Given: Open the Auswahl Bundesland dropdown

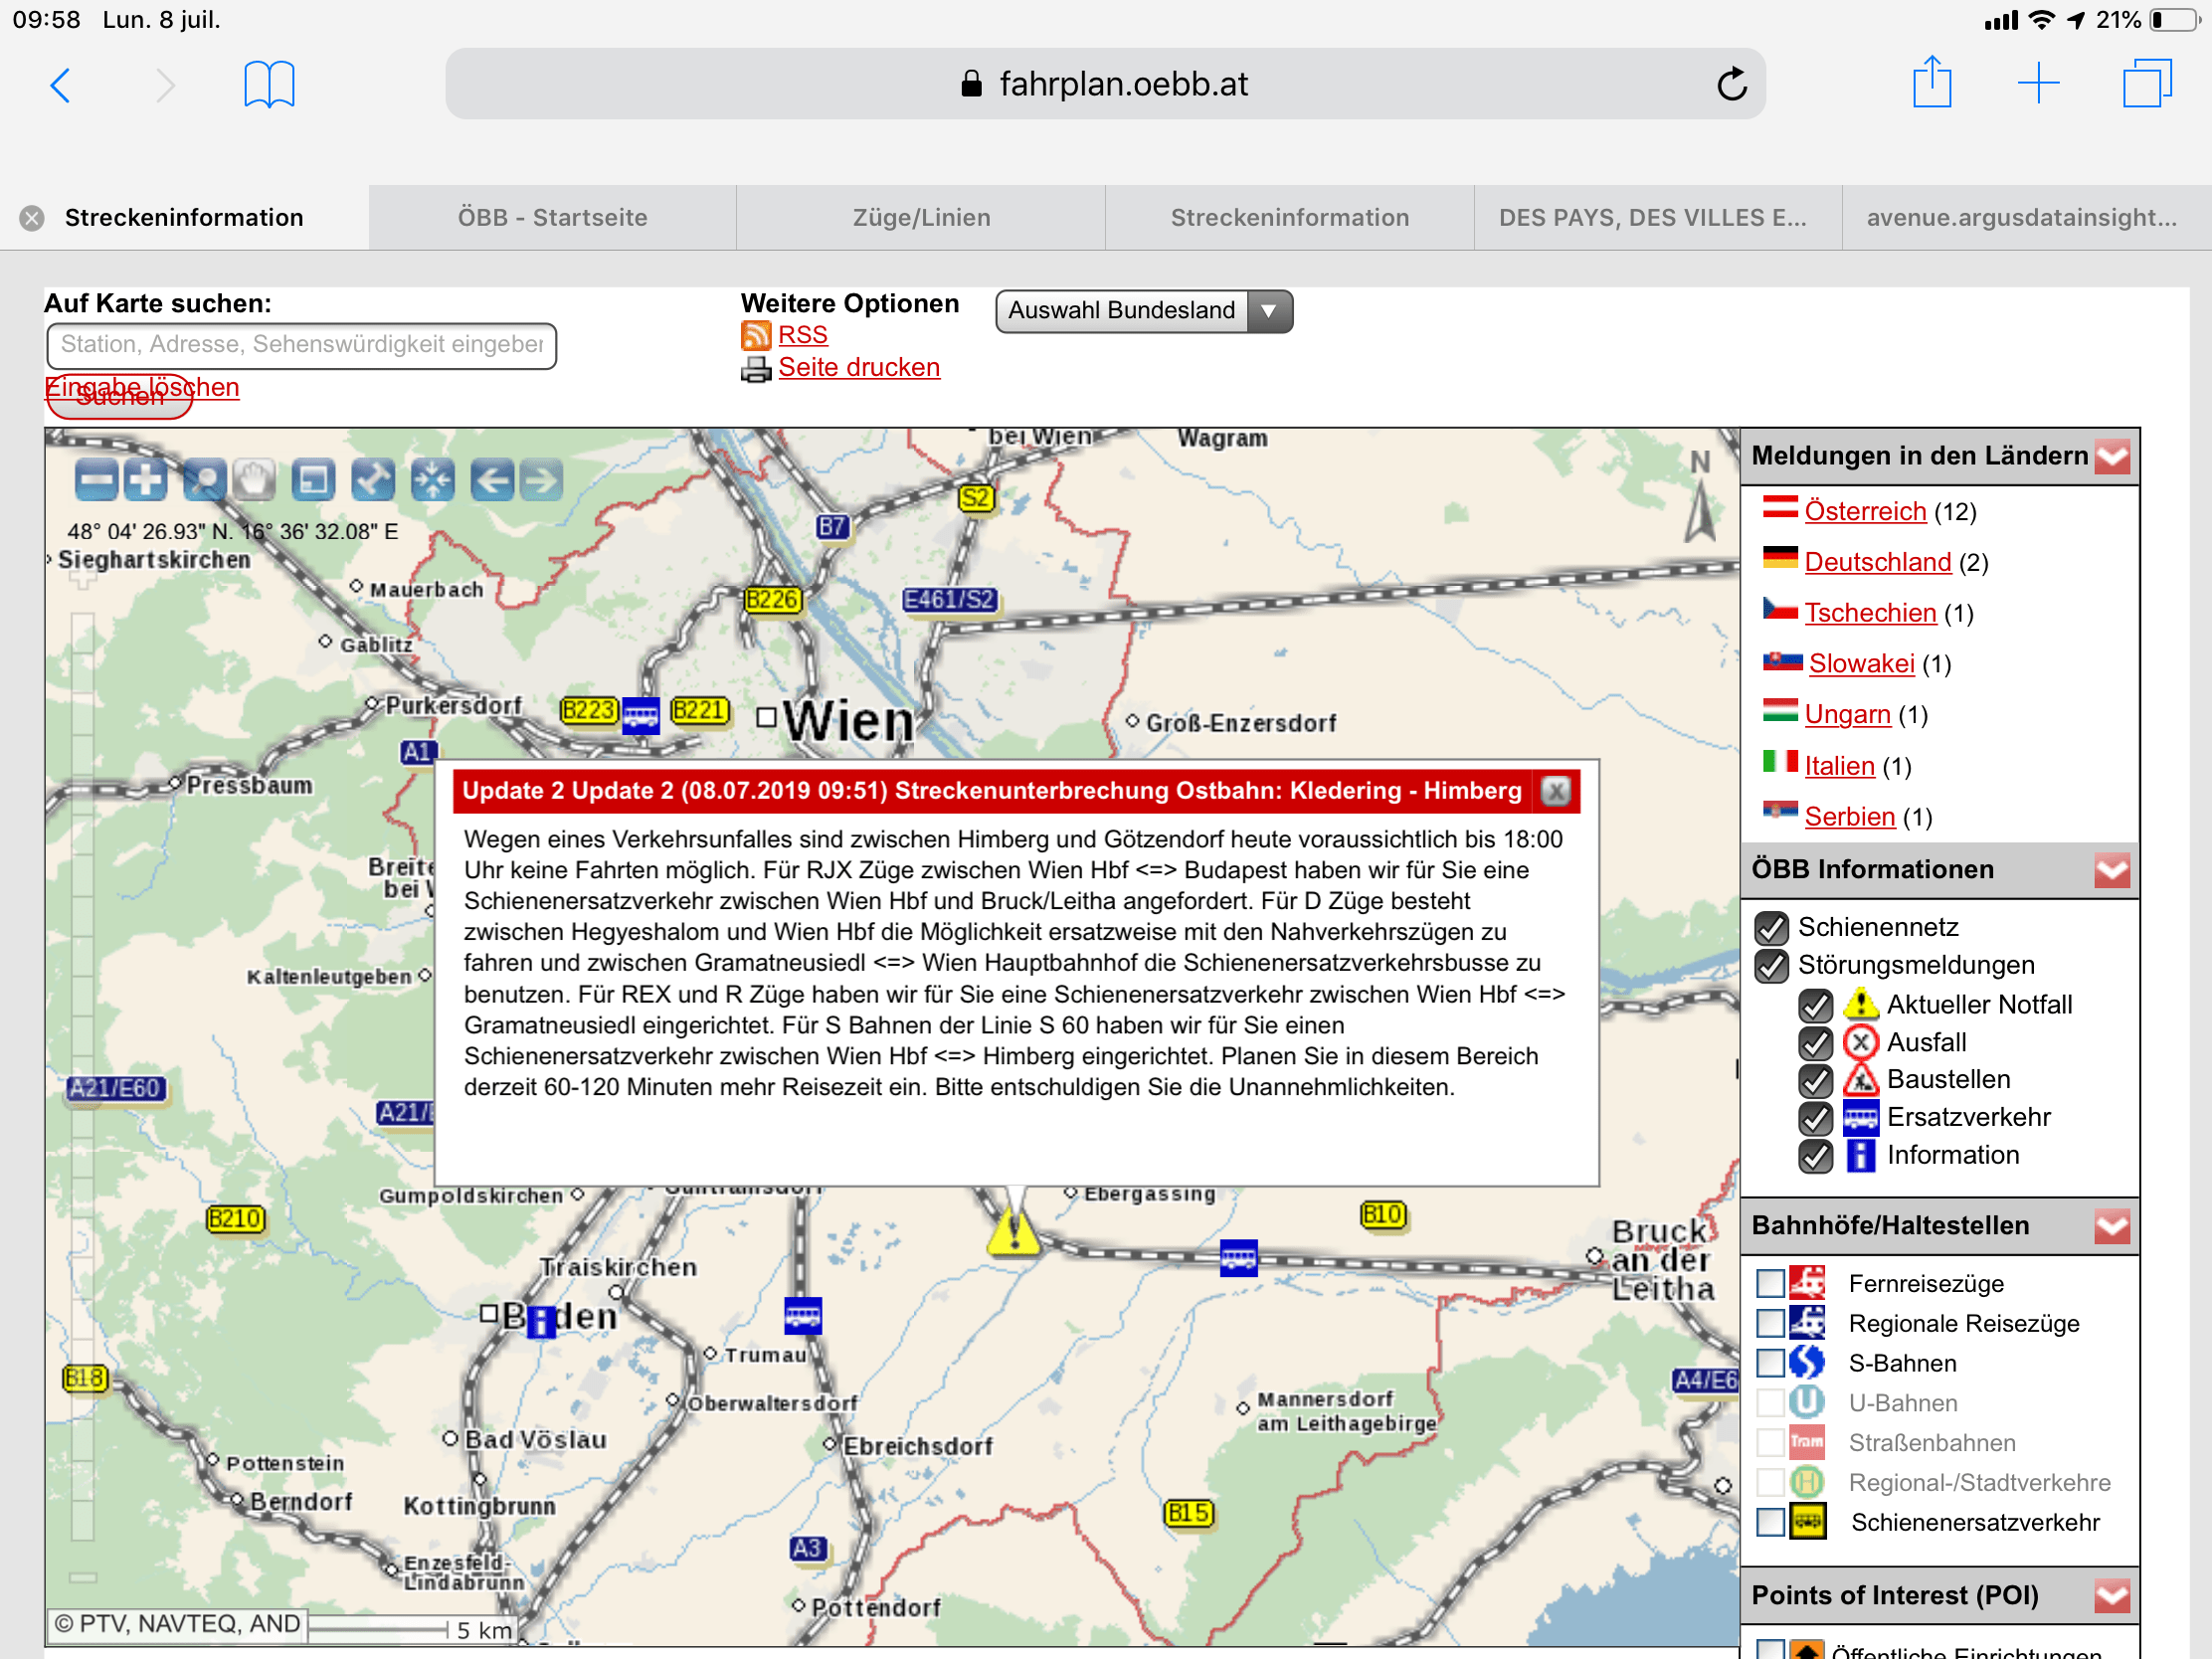Looking at the screenshot, I should (x=1143, y=311).
